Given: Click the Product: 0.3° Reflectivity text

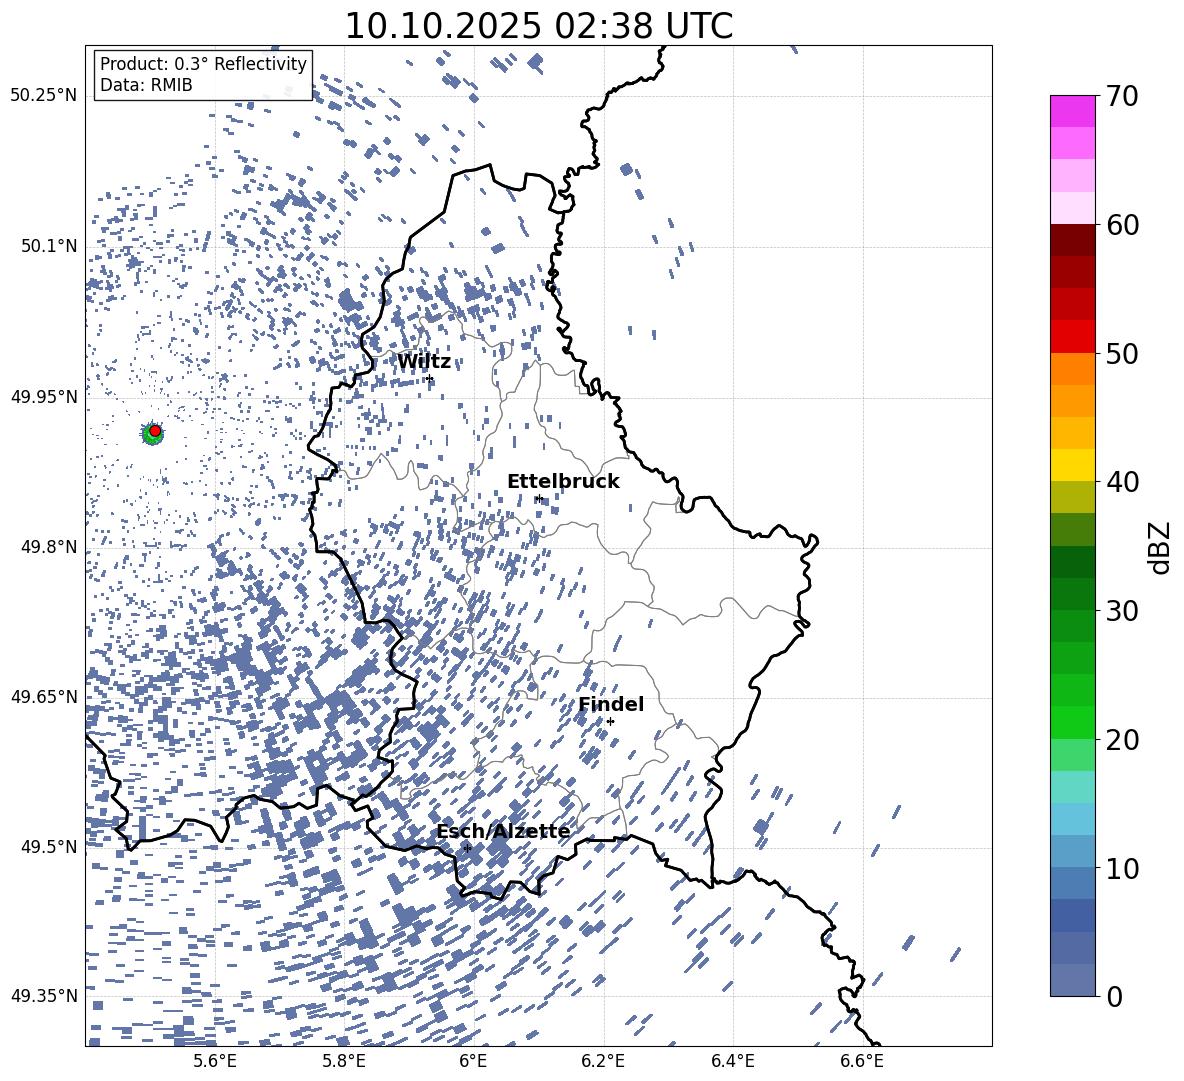Looking at the screenshot, I should click(203, 63).
